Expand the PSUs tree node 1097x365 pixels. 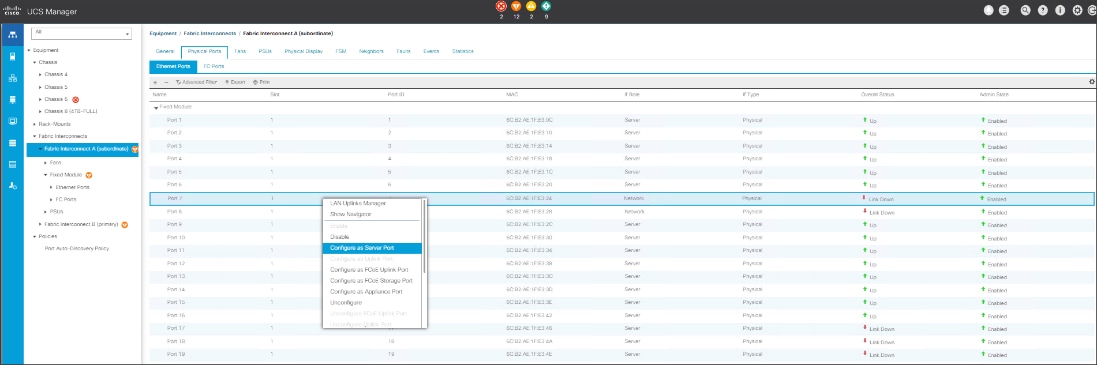pos(45,211)
